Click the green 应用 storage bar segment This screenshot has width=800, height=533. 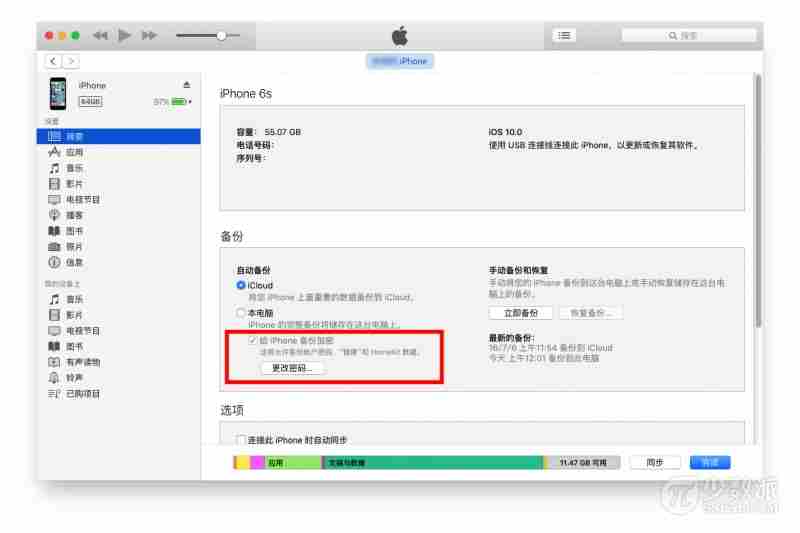coord(293,463)
